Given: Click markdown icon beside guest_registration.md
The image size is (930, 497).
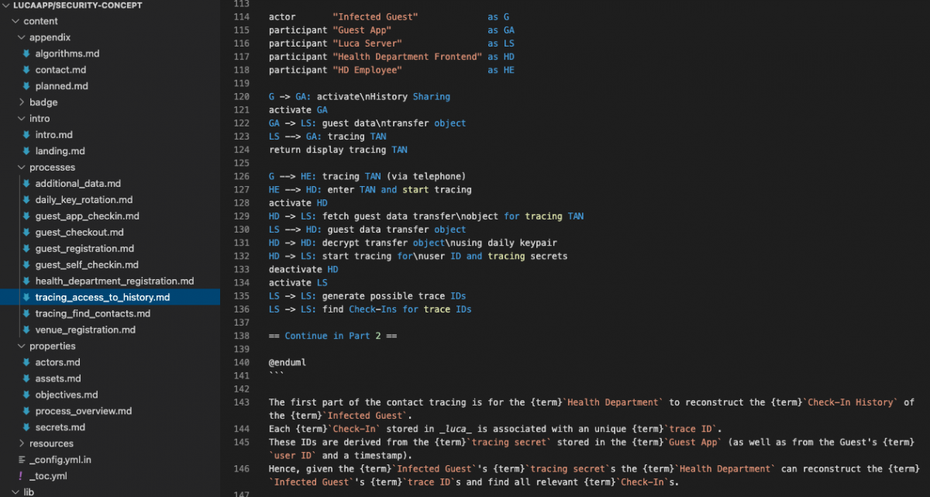Looking at the screenshot, I should click(26, 248).
